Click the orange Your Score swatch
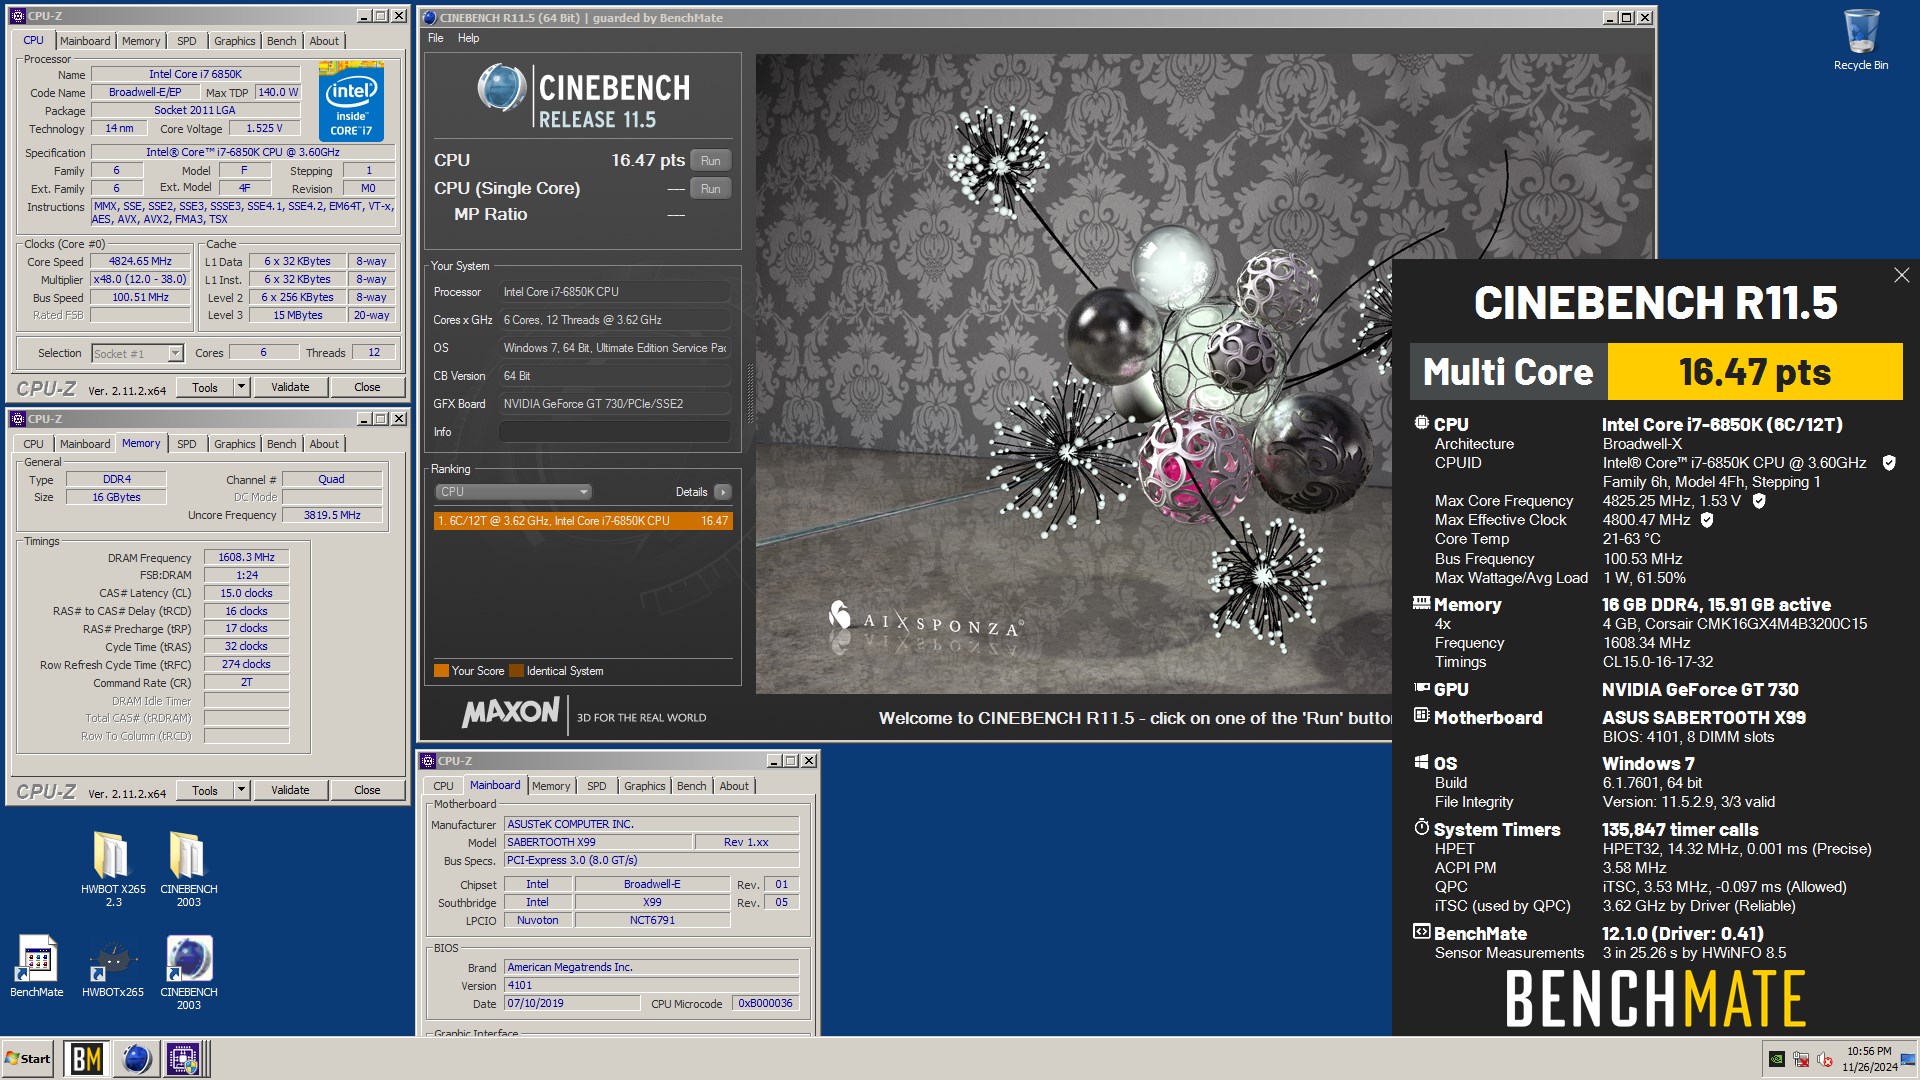This screenshot has width=1920, height=1080. pyautogui.click(x=441, y=671)
